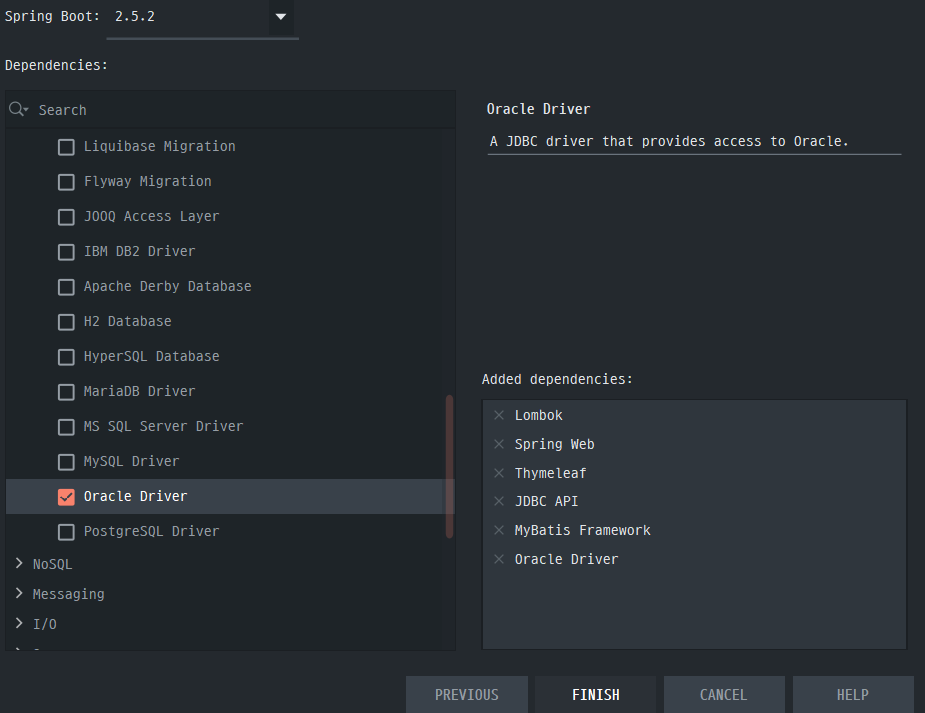925x713 pixels.
Task: Expand the Messaging category
Action: (19, 593)
